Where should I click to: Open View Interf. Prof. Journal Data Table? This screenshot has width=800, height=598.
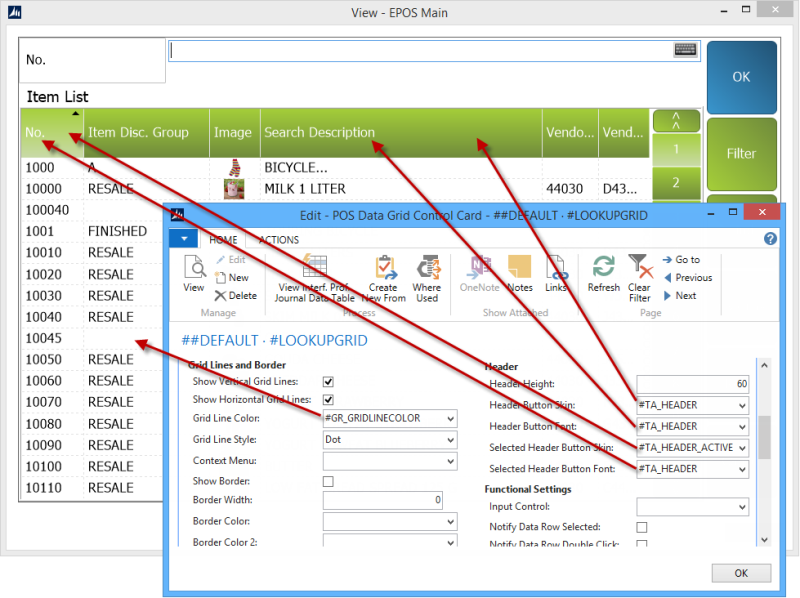(x=314, y=279)
